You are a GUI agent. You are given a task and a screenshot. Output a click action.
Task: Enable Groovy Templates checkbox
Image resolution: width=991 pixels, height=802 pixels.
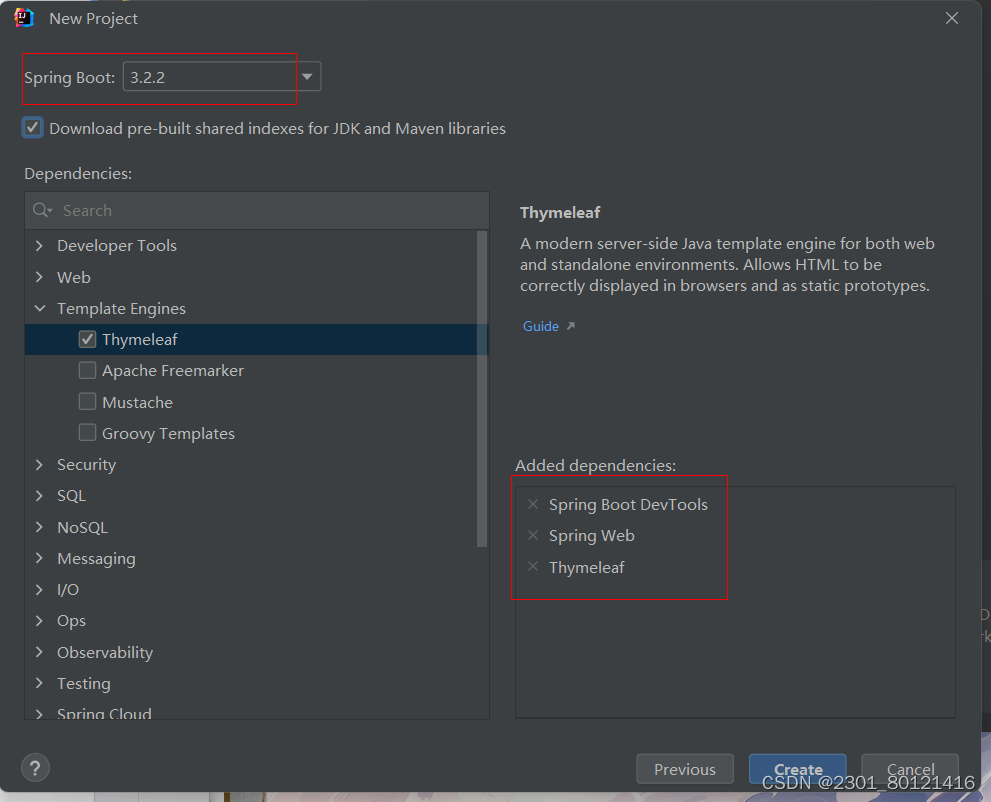pos(87,433)
